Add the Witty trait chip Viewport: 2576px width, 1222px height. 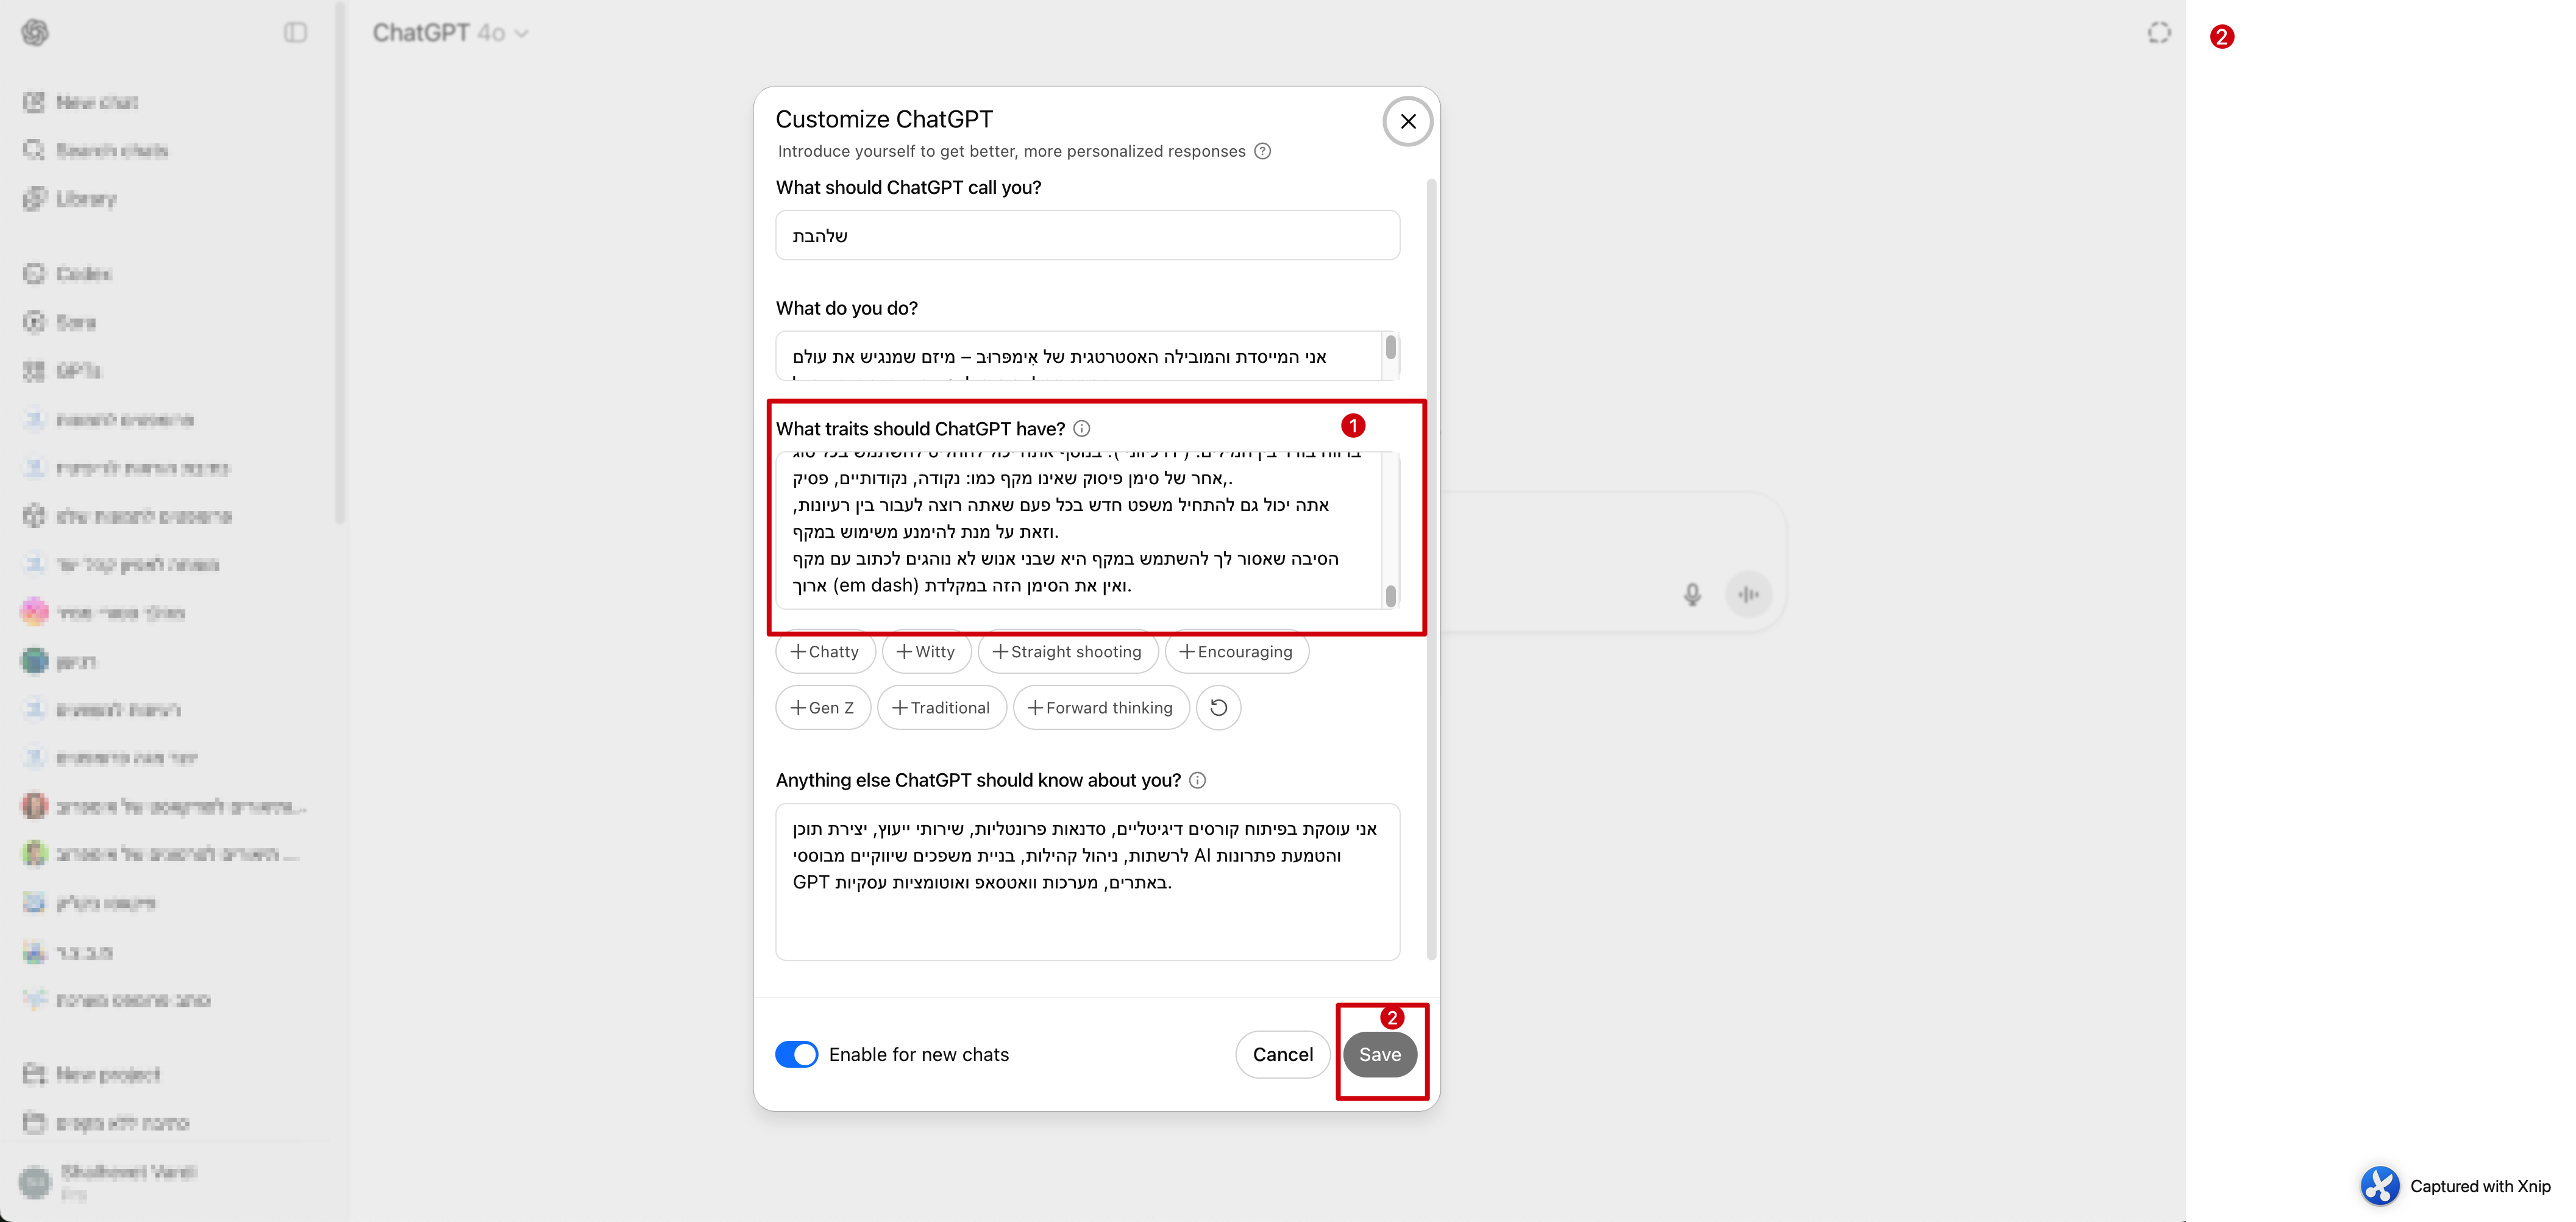click(926, 652)
